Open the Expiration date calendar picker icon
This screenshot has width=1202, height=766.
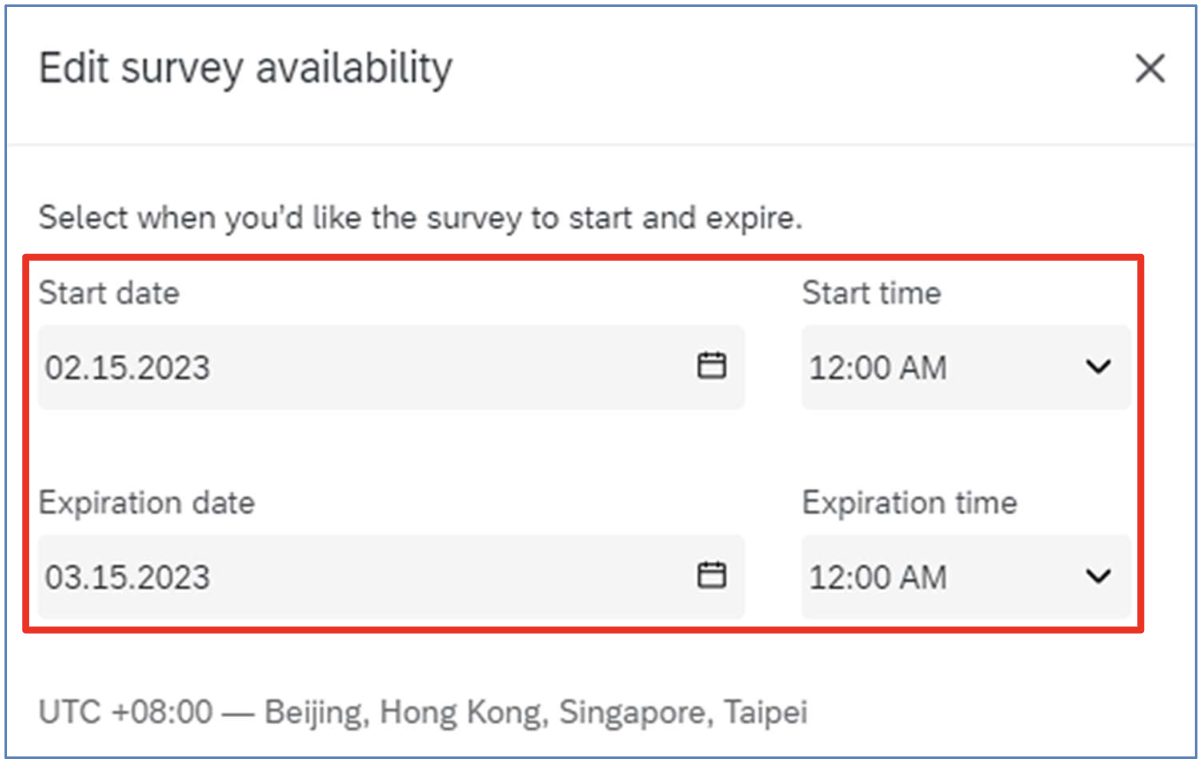pyautogui.click(x=711, y=575)
